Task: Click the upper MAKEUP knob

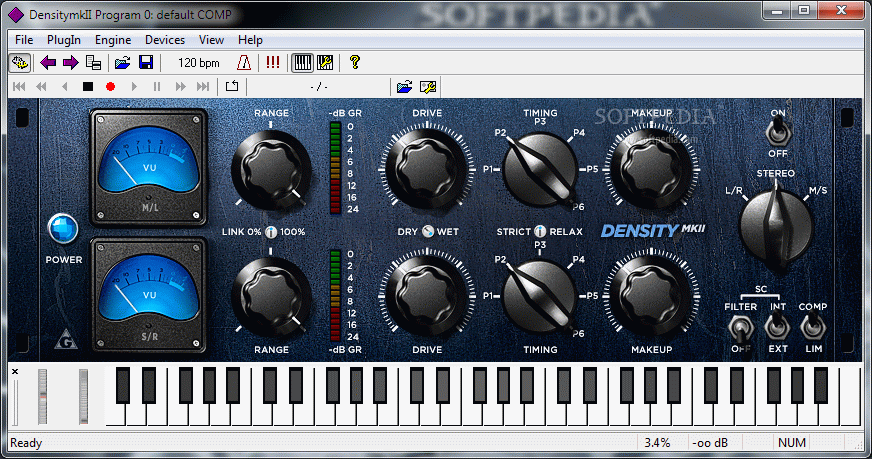Action: (651, 169)
